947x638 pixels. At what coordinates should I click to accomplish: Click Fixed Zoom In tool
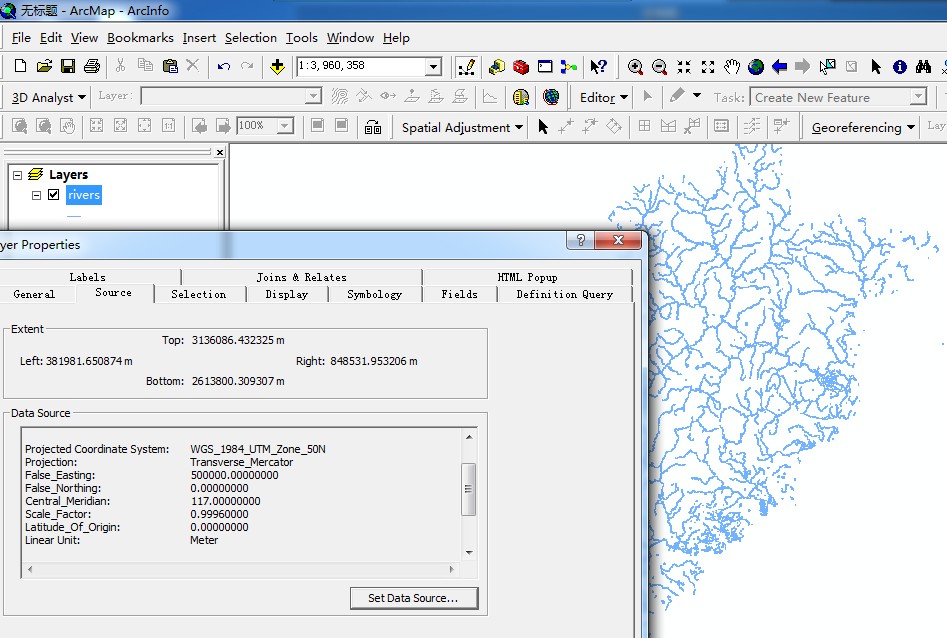click(684, 66)
